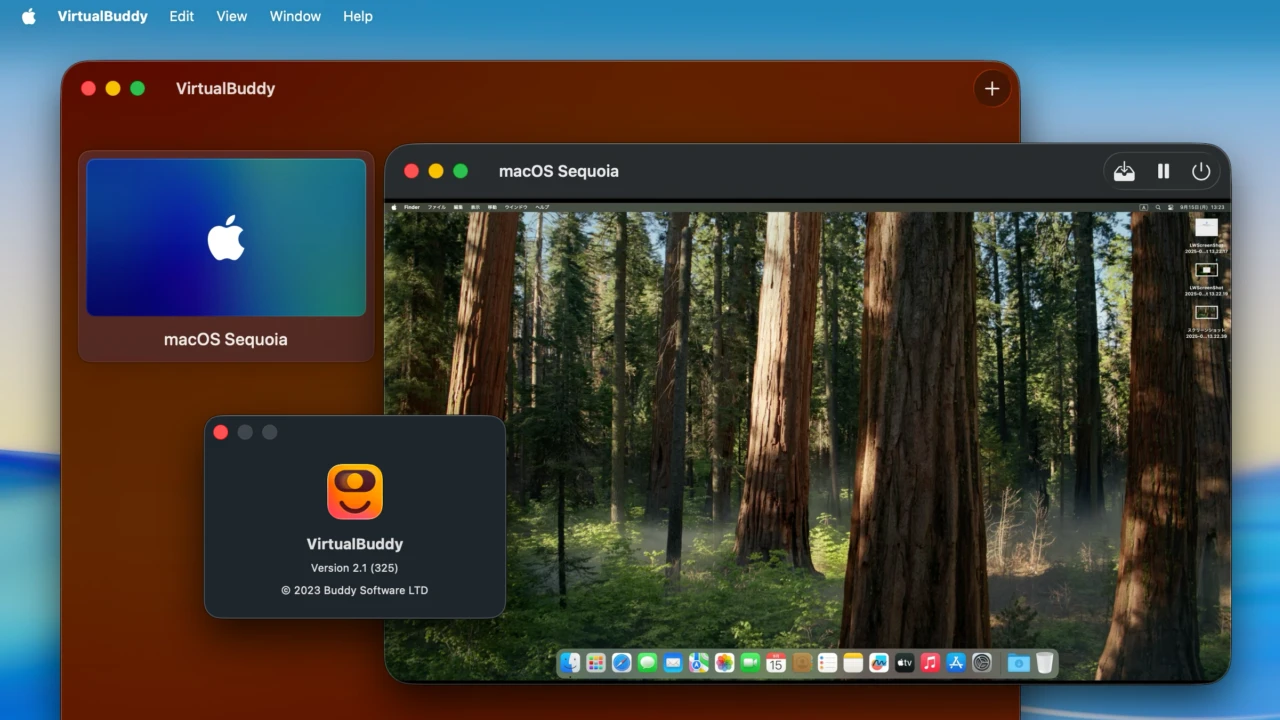Screen dimensions: 1280x720
Task: Select the macOS Sequoia VM thumbnail
Action: click(225, 237)
